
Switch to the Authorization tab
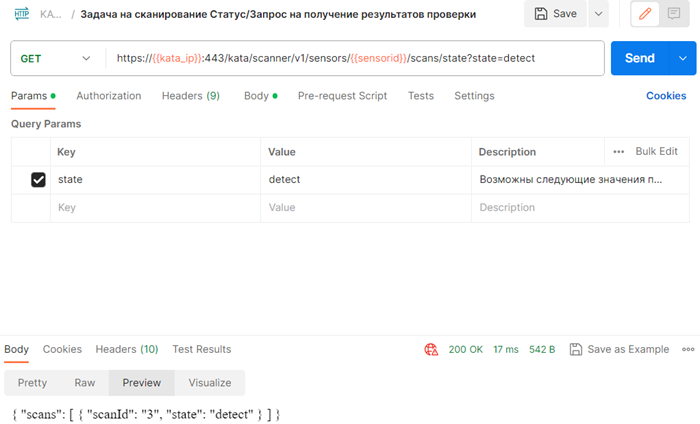[109, 96]
